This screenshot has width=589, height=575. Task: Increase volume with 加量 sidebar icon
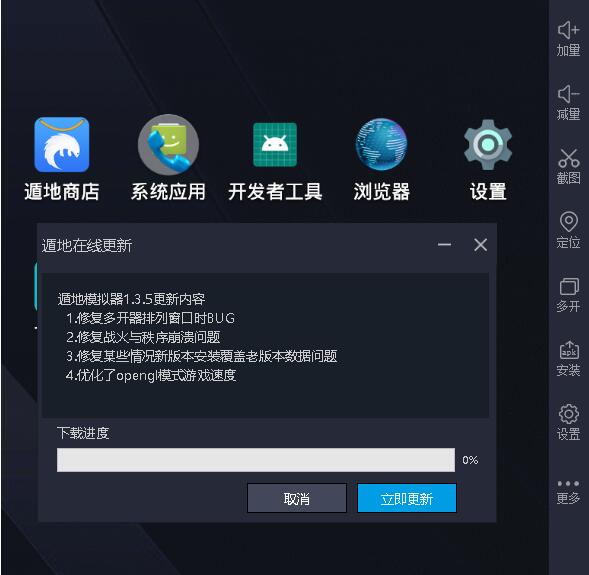click(568, 39)
